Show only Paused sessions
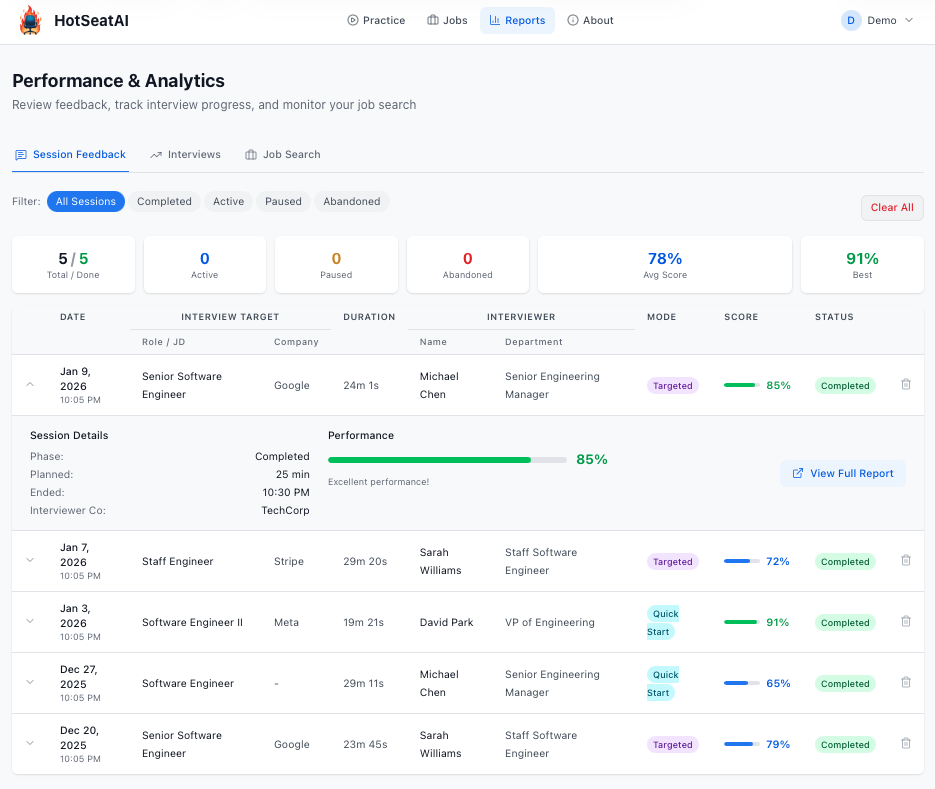The height and width of the screenshot is (789, 935). pyautogui.click(x=283, y=201)
